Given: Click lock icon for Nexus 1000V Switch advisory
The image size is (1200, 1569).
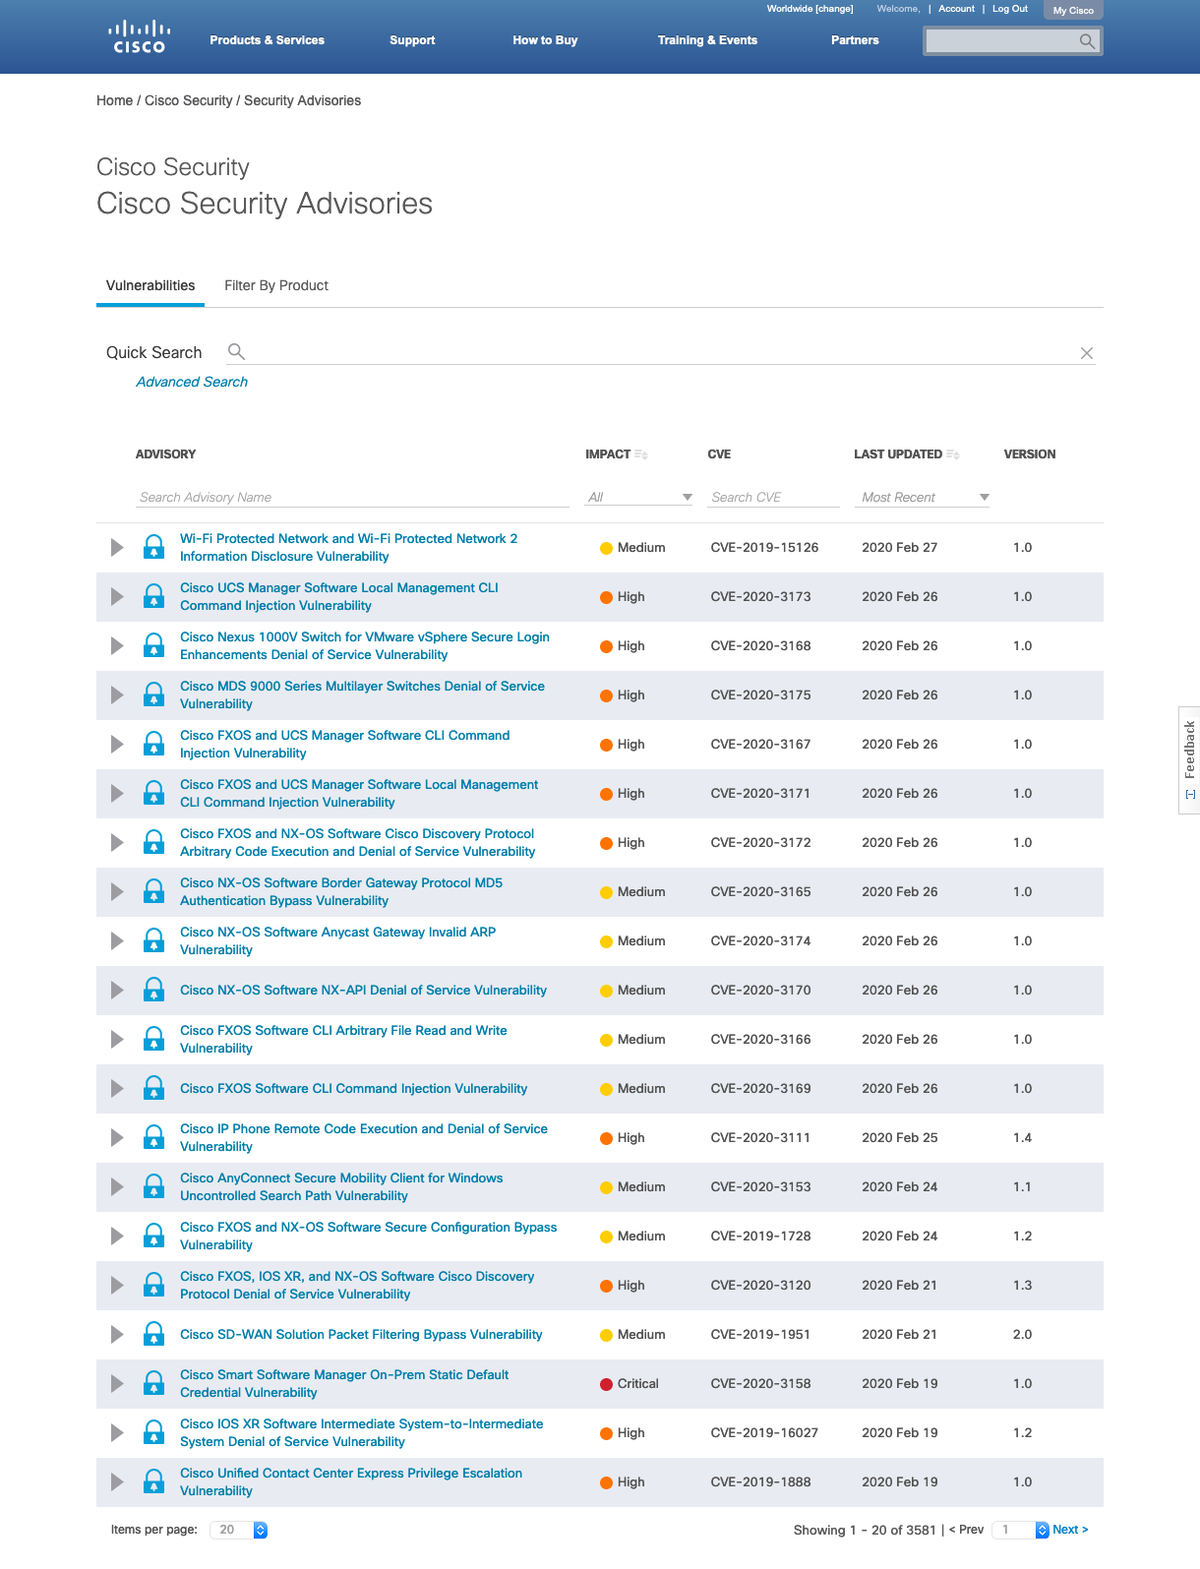Looking at the screenshot, I should (154, 645).
